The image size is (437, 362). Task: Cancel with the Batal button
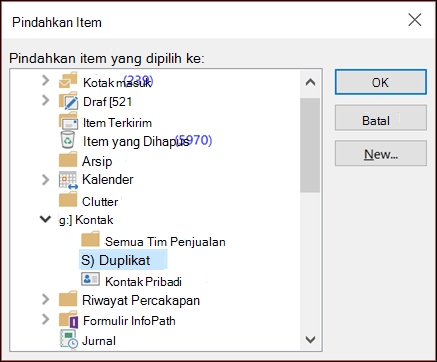381,118
